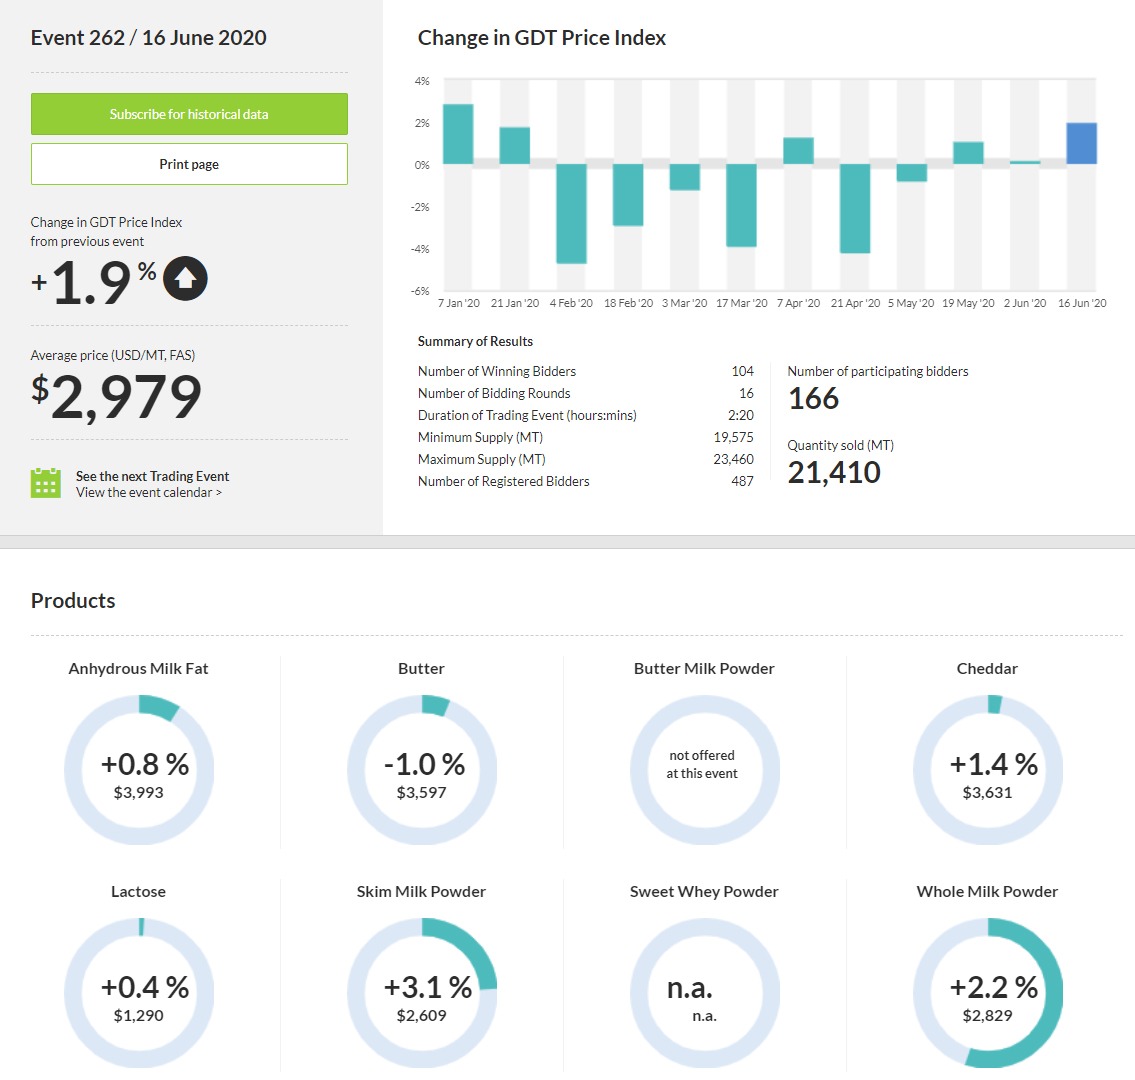Click the 17 Mar '20 chart bar

(741, 205)
